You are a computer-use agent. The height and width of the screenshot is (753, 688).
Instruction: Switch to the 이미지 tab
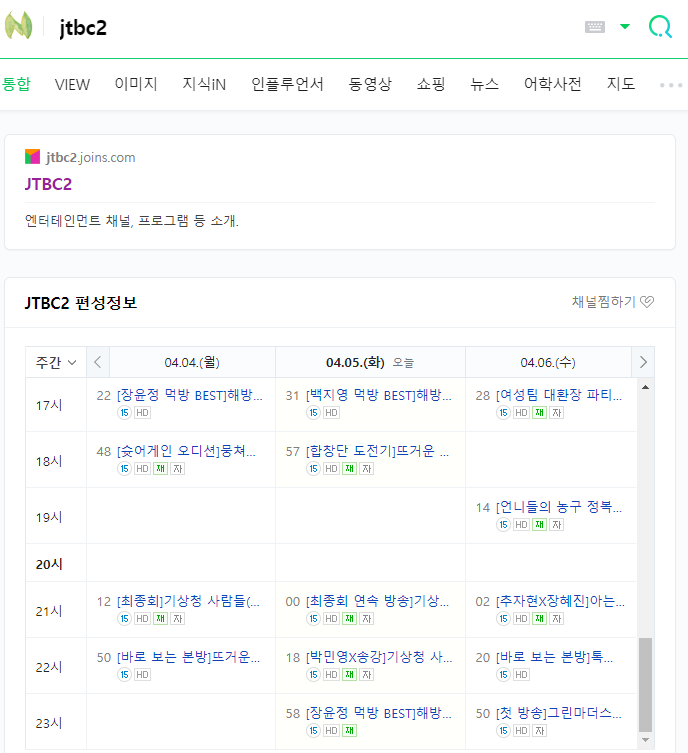point(136,84)
